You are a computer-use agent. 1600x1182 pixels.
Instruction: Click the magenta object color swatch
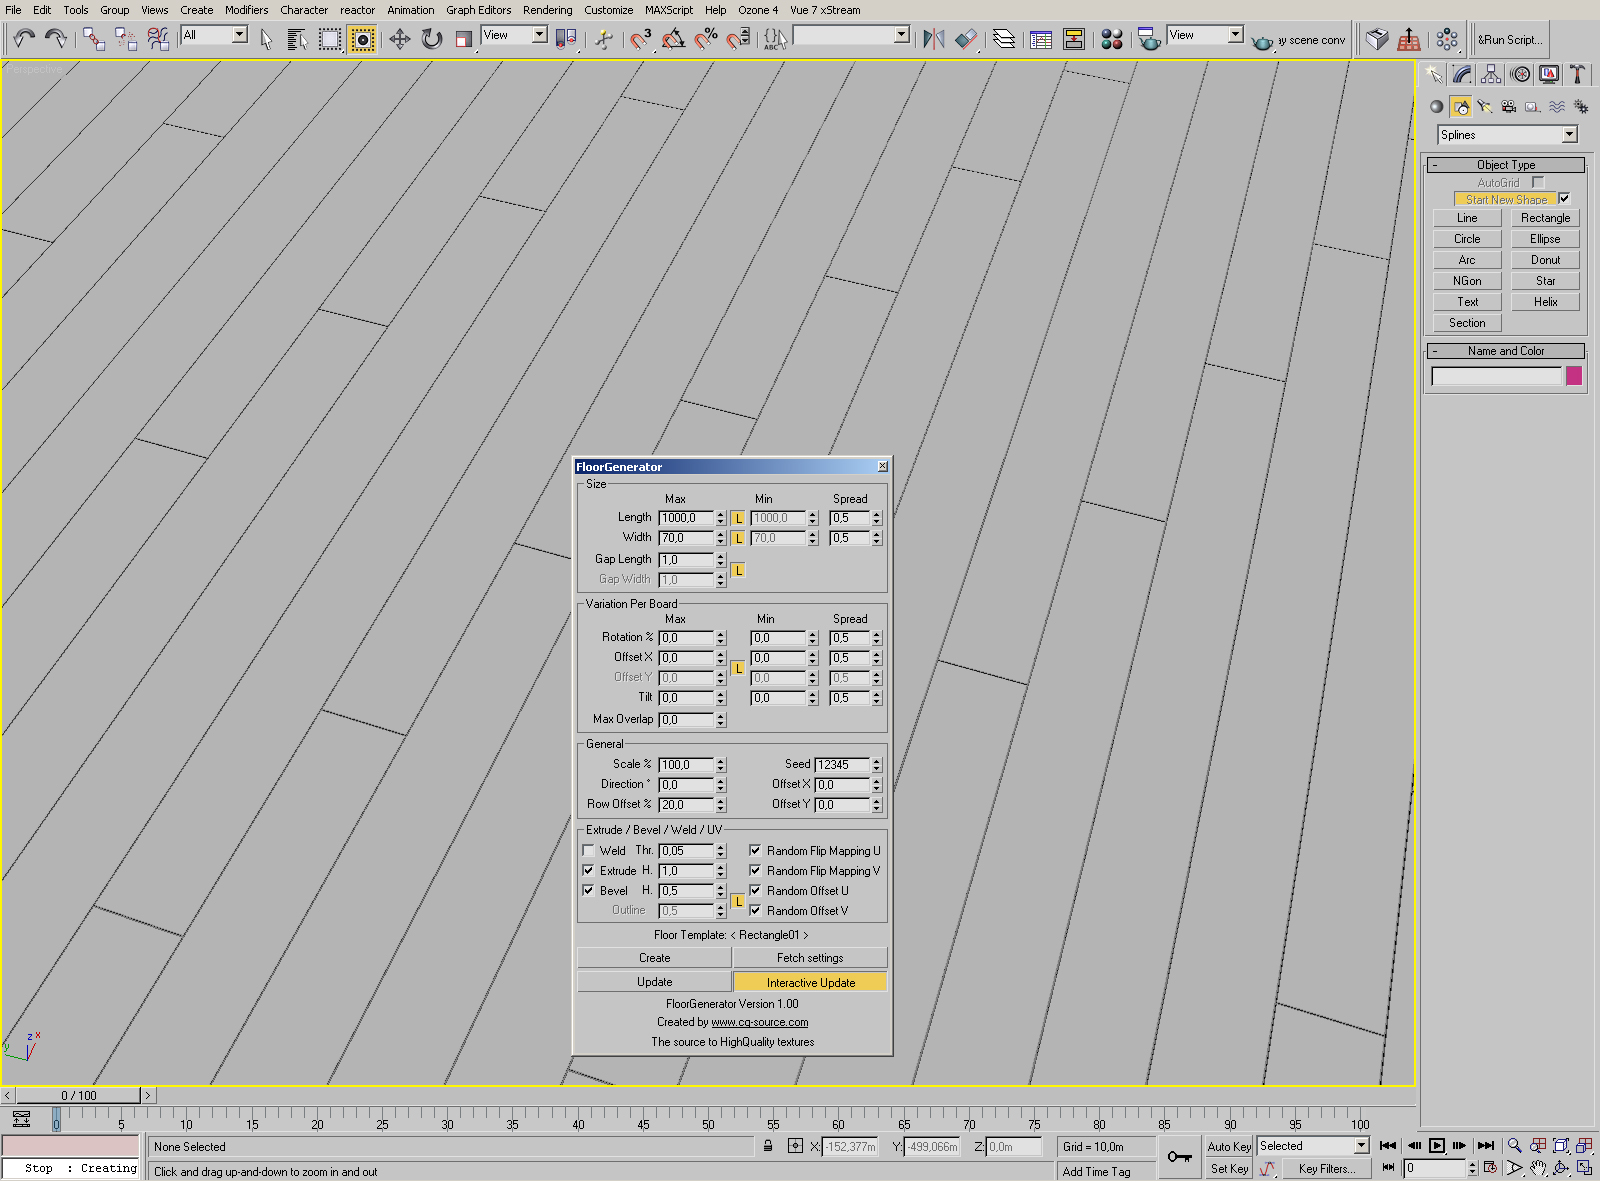click(1574, 376)
